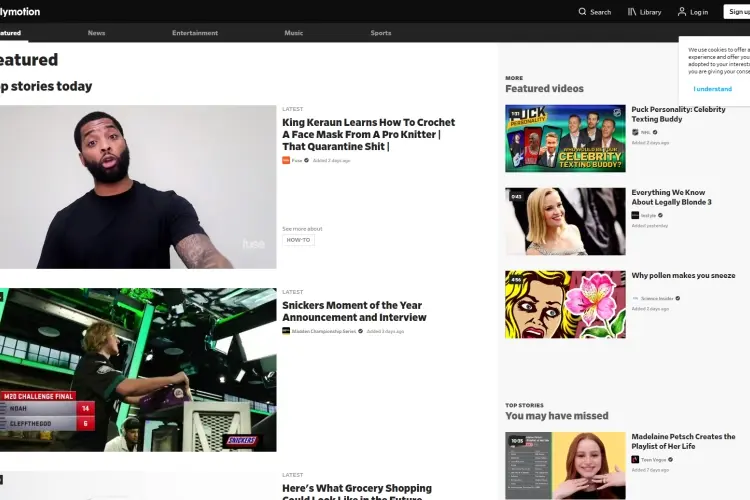Click the Science Insider channel name

tap(657, 299)
